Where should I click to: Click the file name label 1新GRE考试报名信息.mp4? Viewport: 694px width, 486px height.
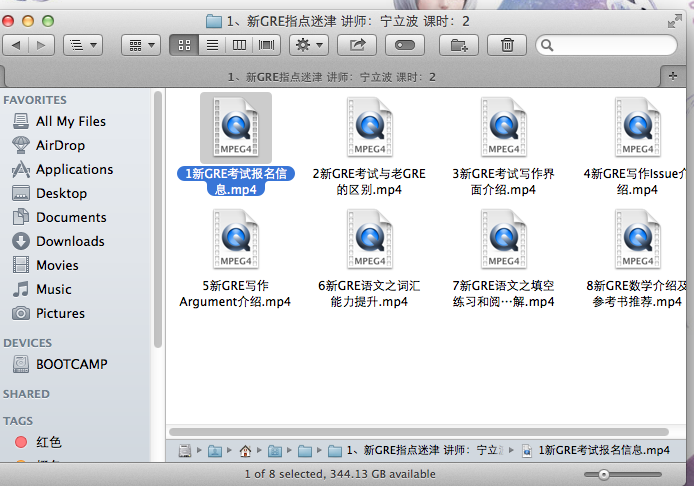tap(235, 181)
